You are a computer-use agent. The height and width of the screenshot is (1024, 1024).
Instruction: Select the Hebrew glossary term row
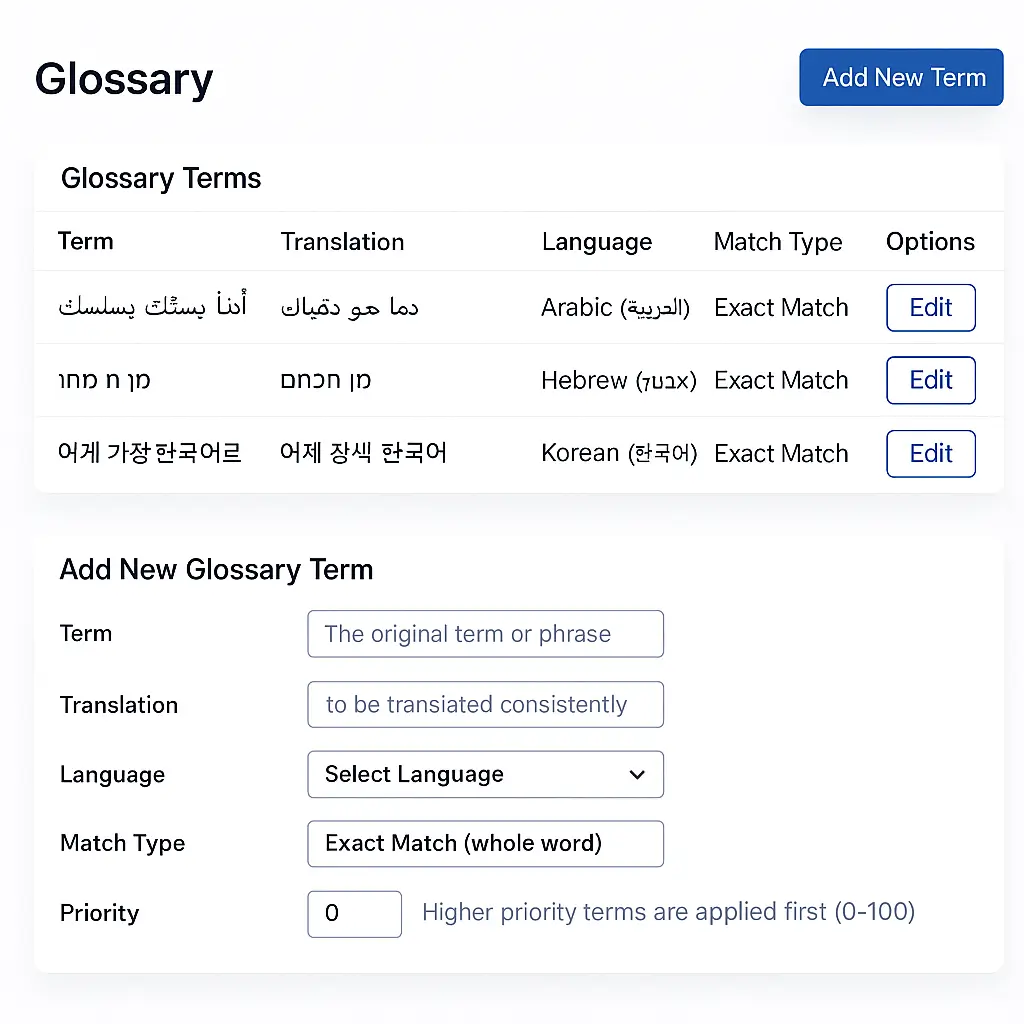coord(400,380)
